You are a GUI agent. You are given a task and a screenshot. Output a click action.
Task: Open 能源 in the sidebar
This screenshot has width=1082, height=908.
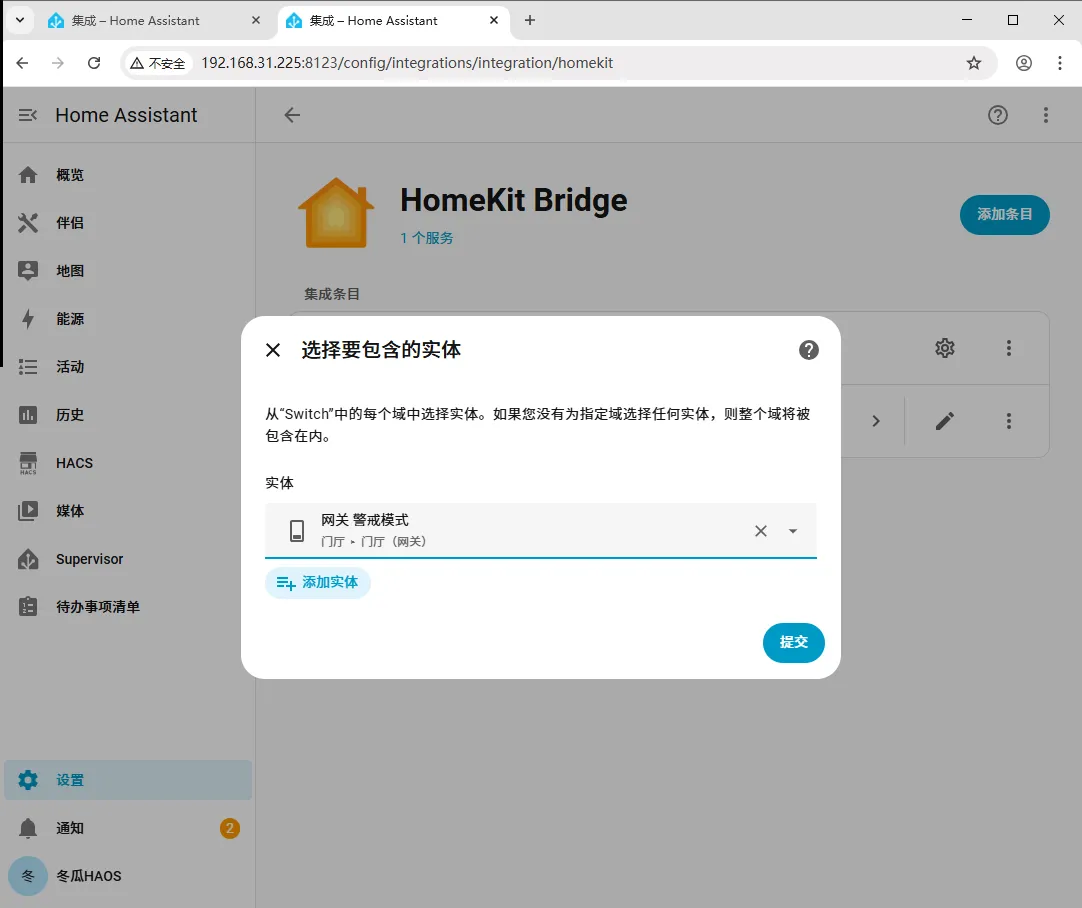click(128, 319)
